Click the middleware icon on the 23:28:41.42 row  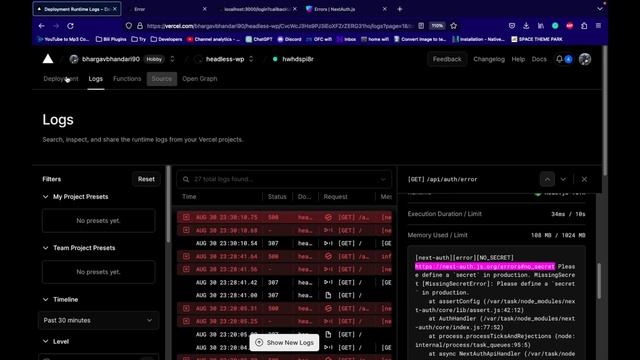(328, 282)
